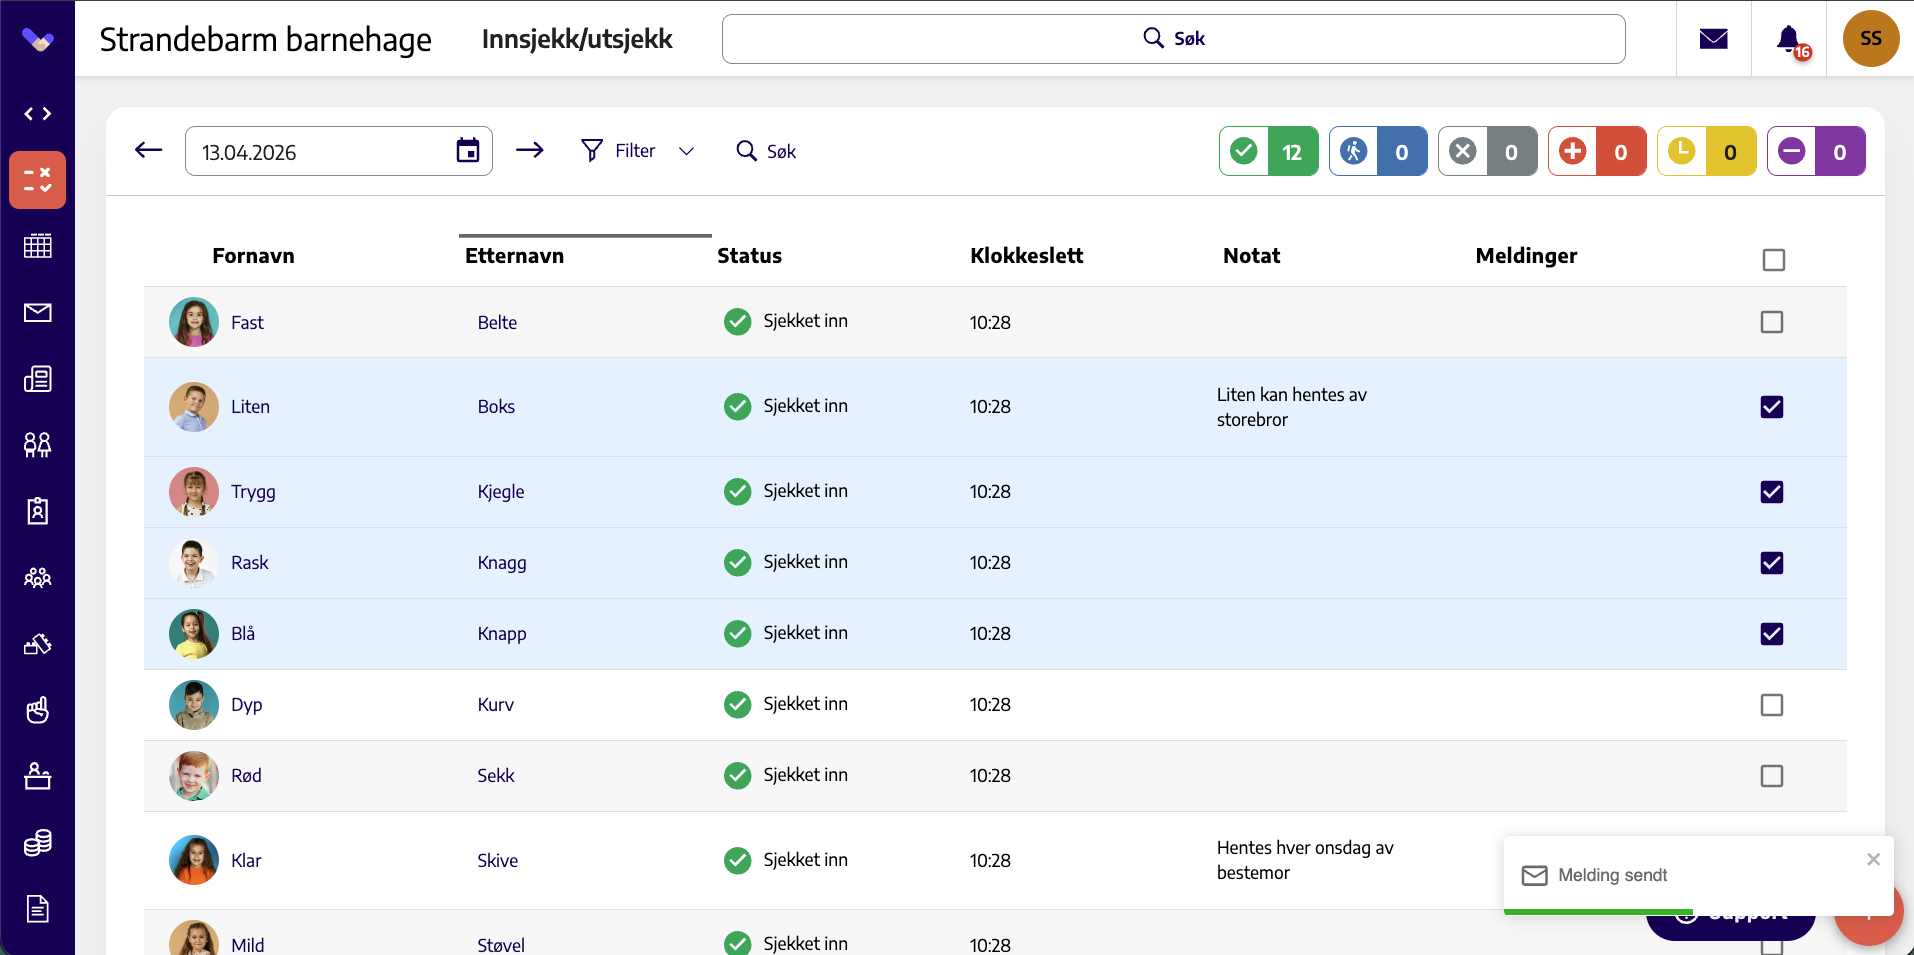
Task: Toggle the select-all checkbox in header
Action: [1774, 260]
